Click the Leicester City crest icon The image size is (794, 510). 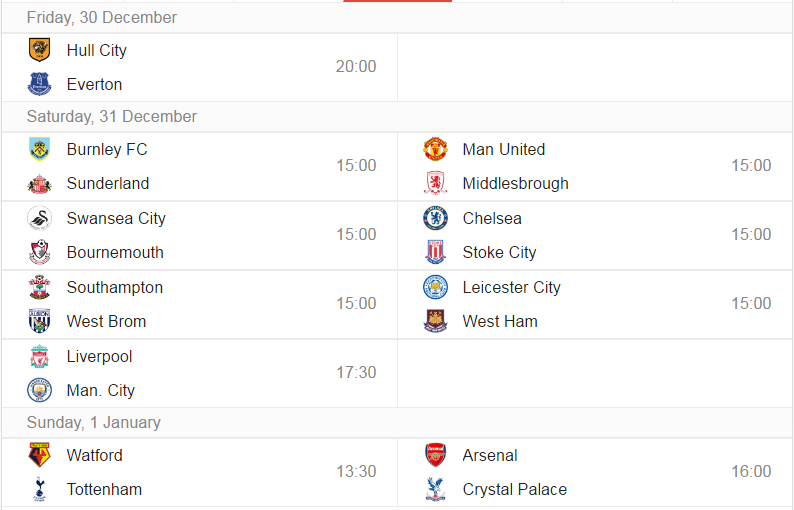click(435, 287)
